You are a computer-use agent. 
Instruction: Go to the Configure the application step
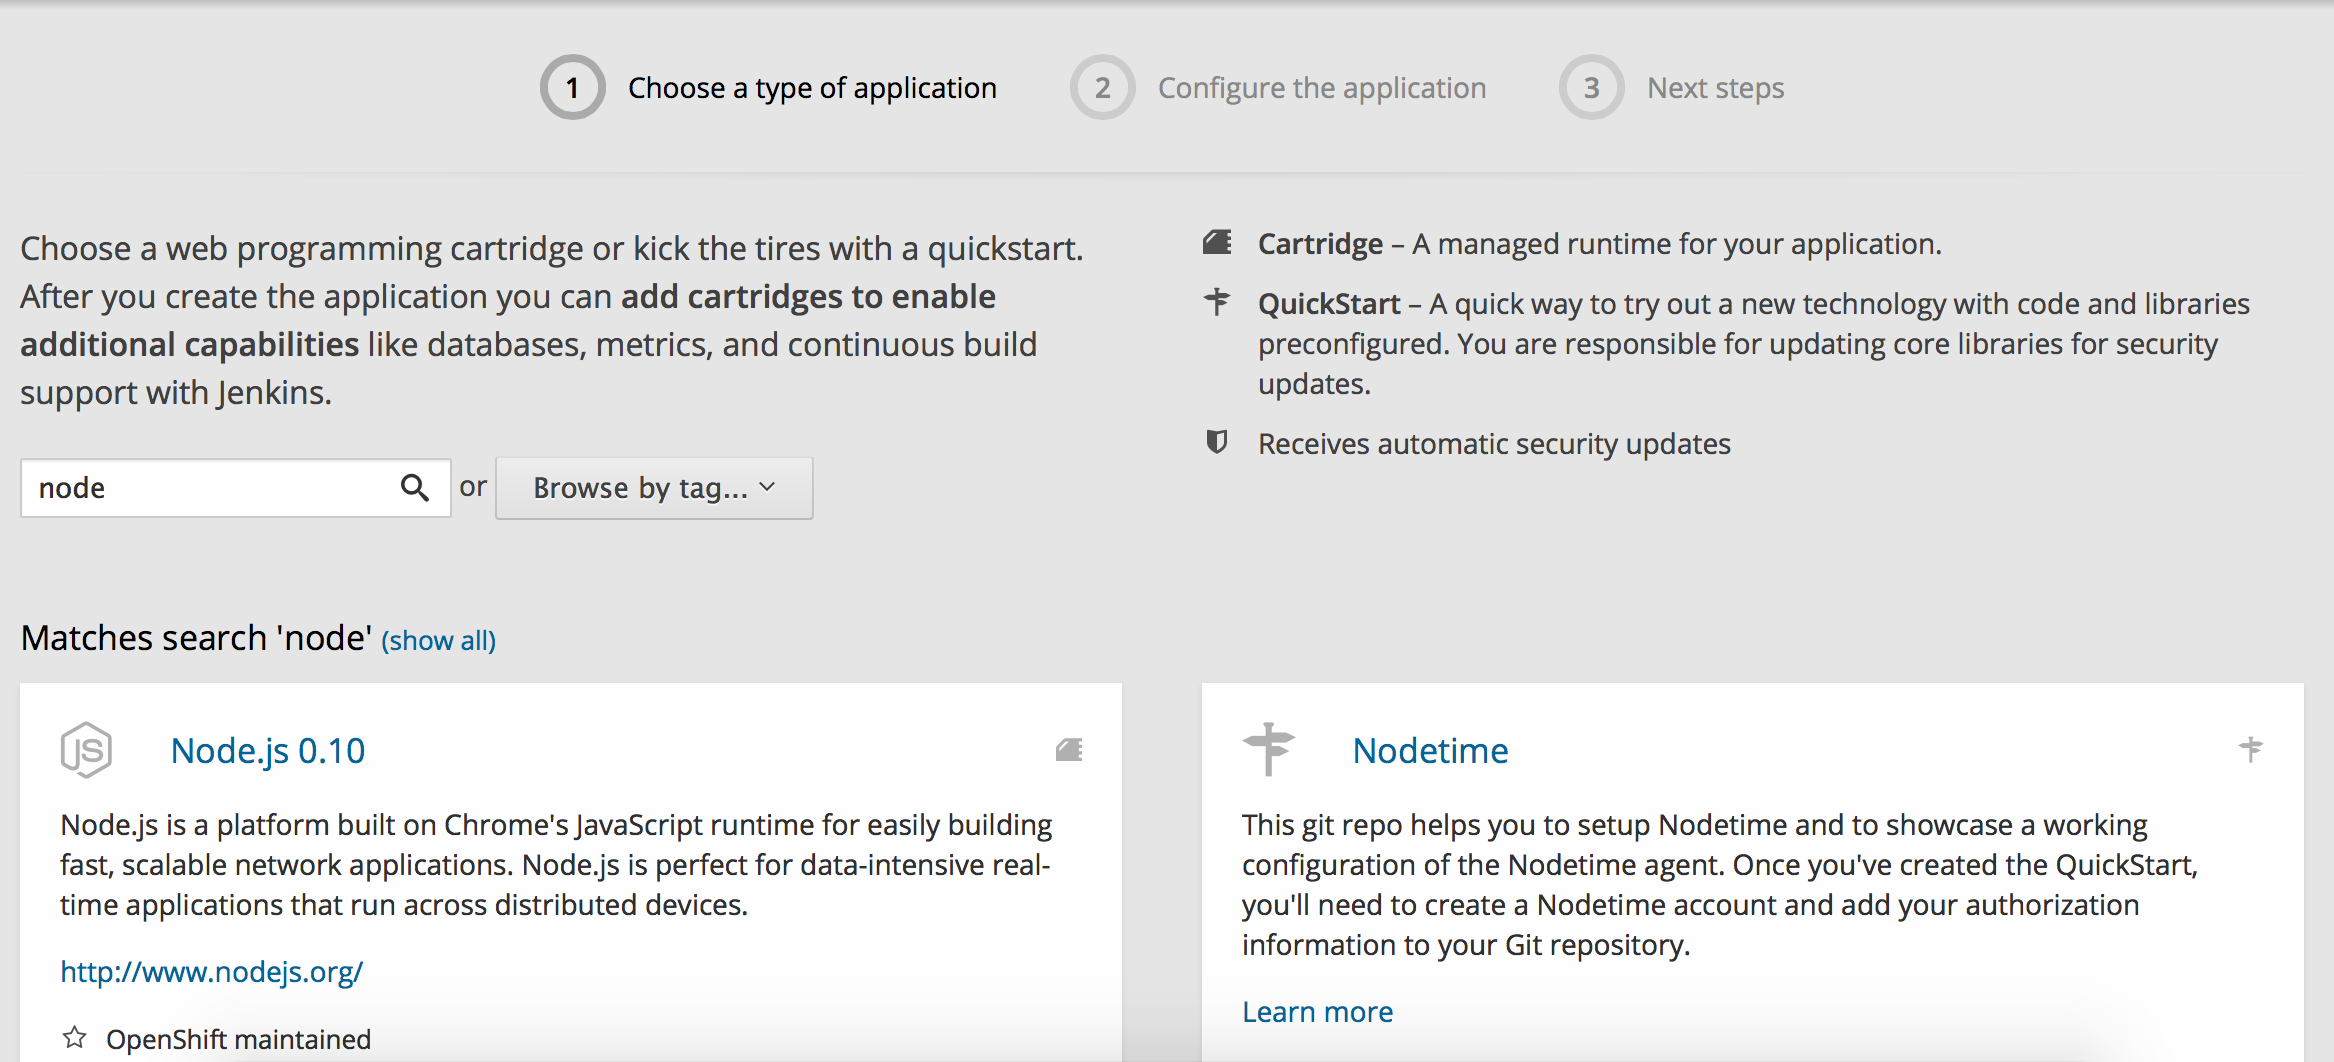pos(1321,88)
